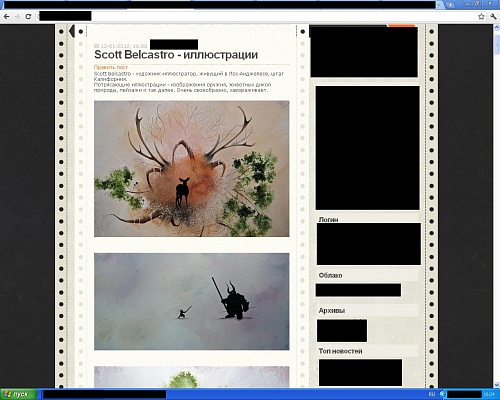Go back using browser back arrow

pos(7,16)
